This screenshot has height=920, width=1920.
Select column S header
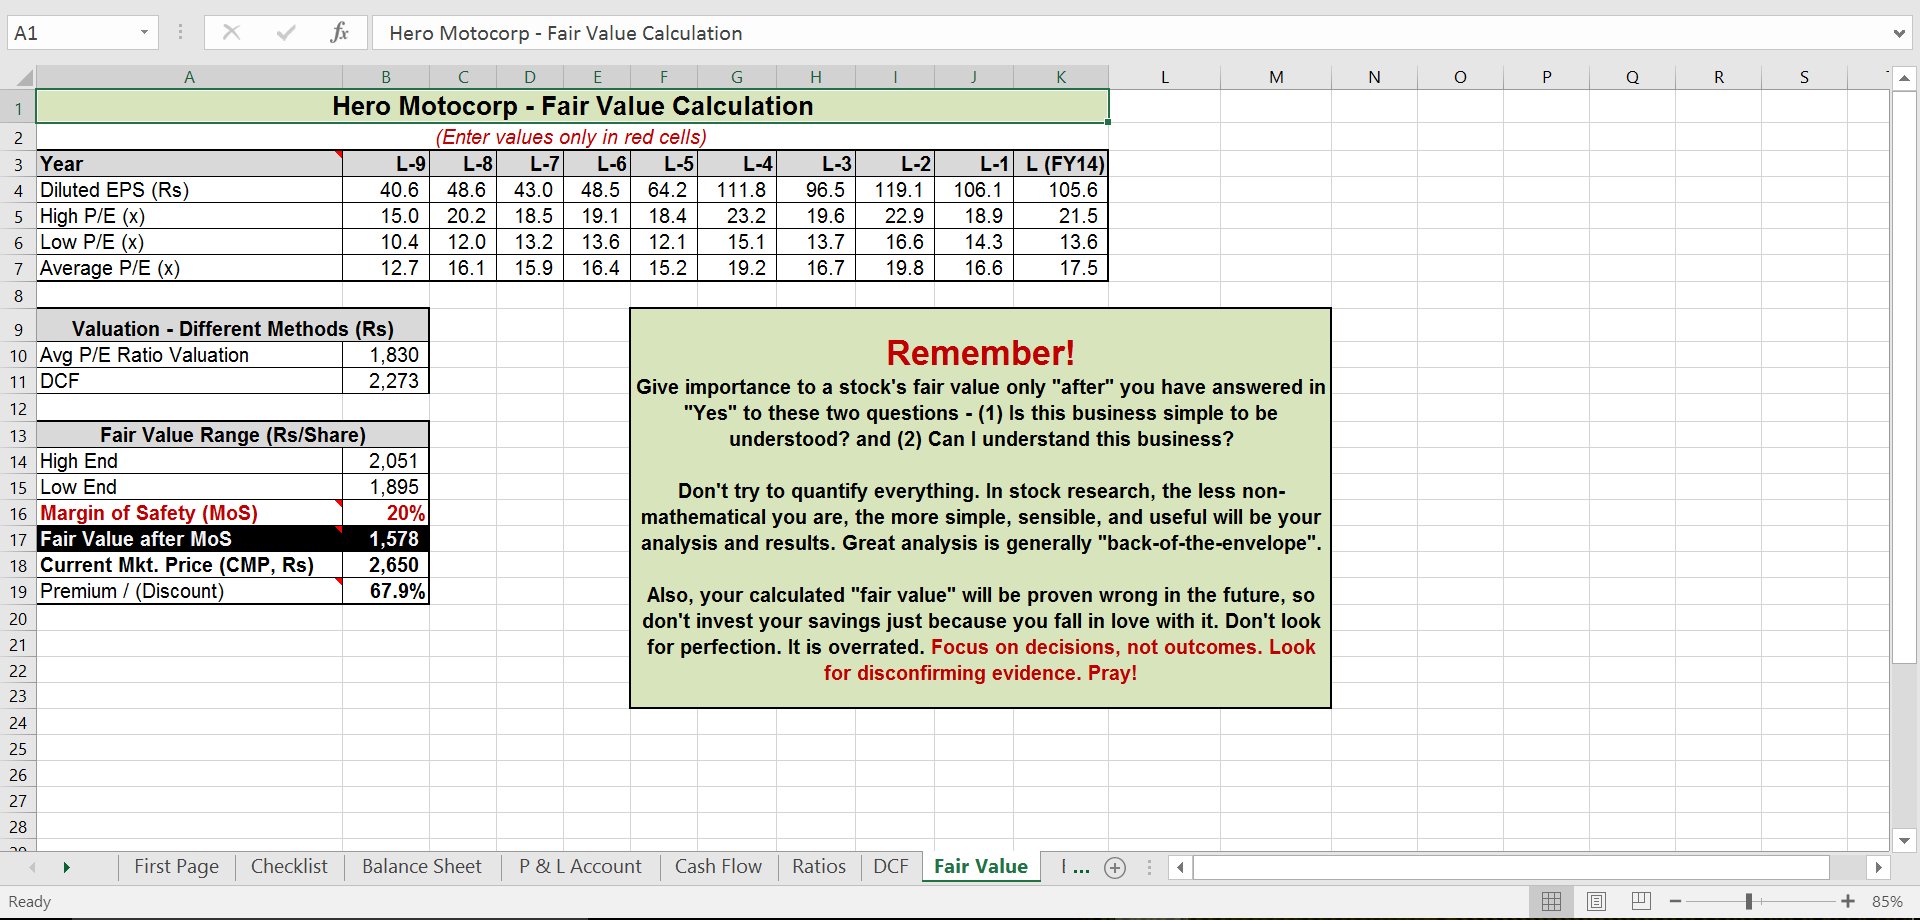(1804, 77)
